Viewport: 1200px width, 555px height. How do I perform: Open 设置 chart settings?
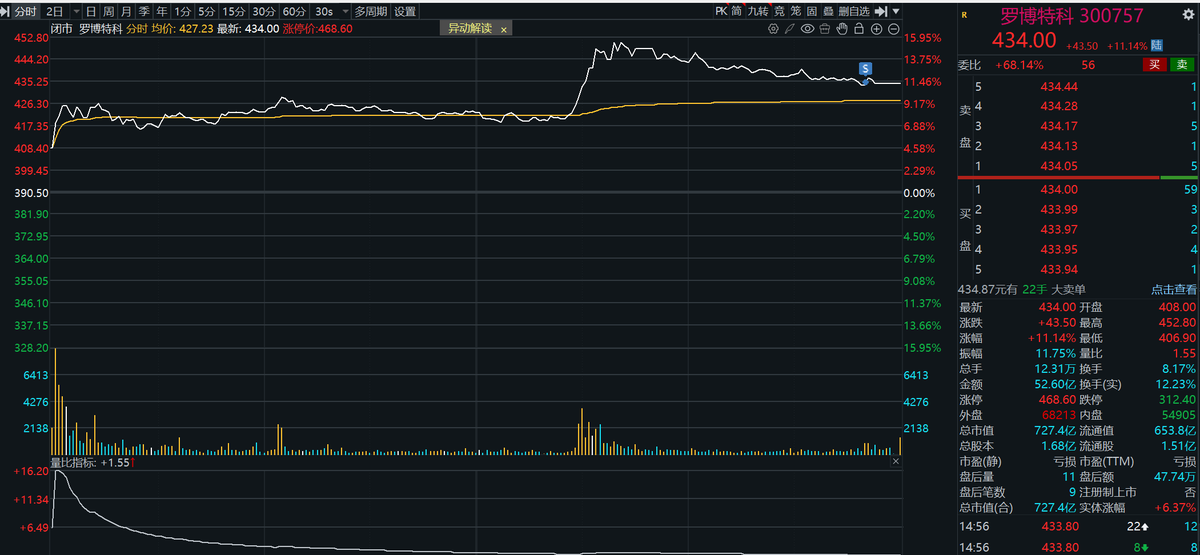[x=405, y=12]
